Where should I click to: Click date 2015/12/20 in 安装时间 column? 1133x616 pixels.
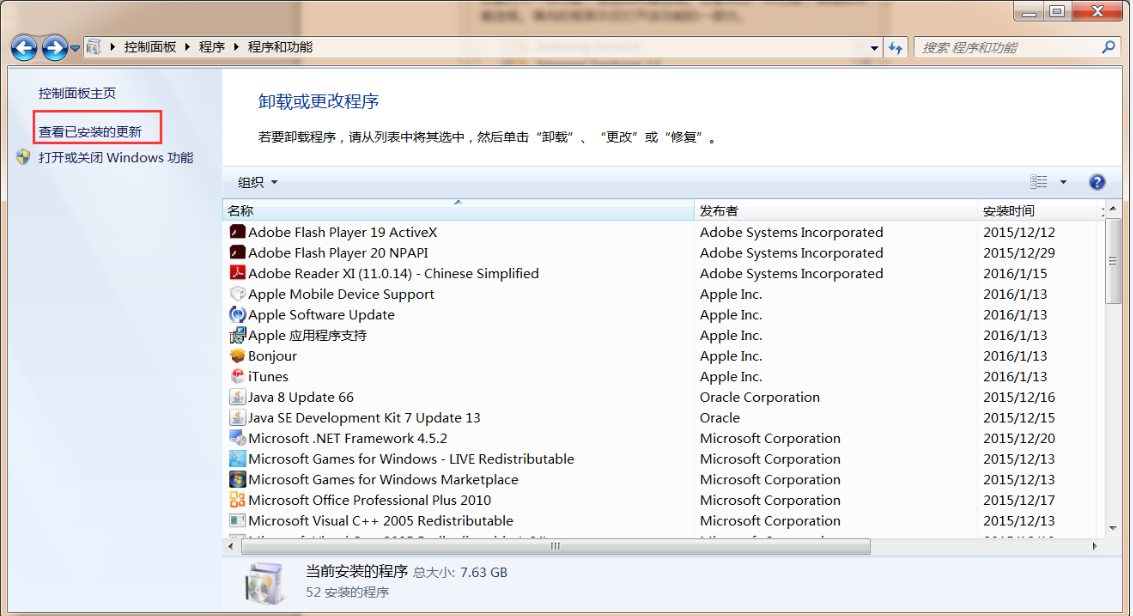(x=1019, y=438)
